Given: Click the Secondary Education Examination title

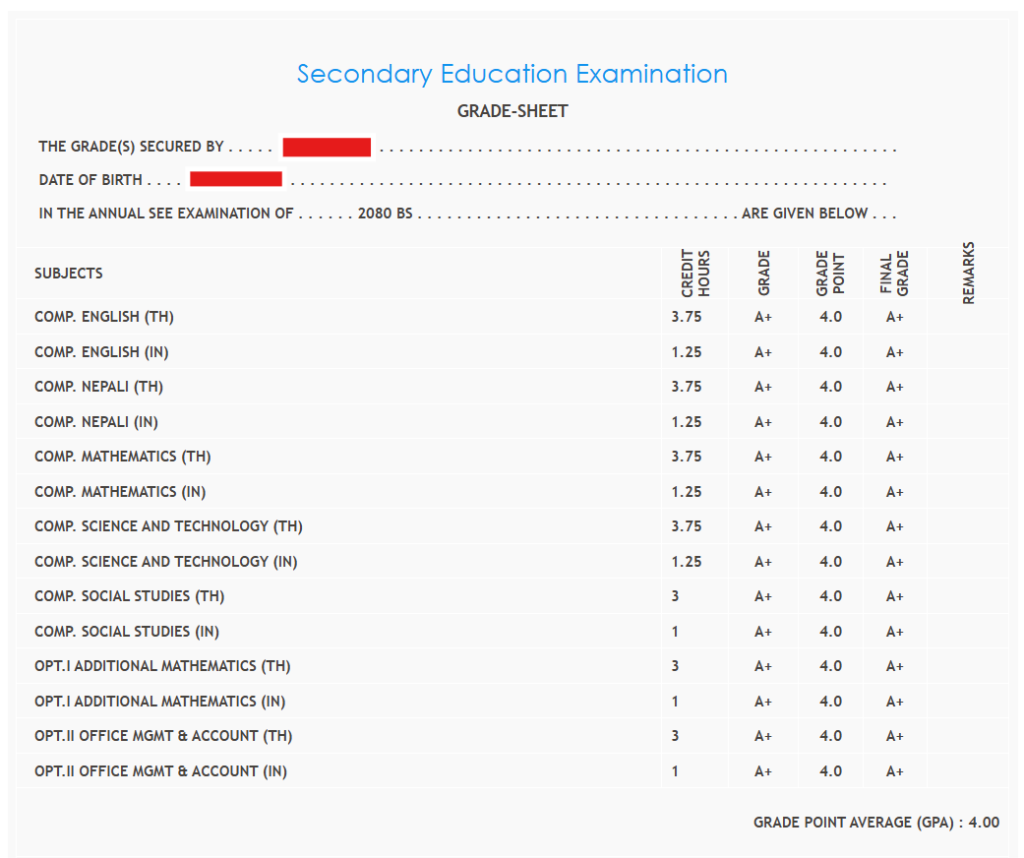Looking at the screenshot, I should (x=512, y=74).
